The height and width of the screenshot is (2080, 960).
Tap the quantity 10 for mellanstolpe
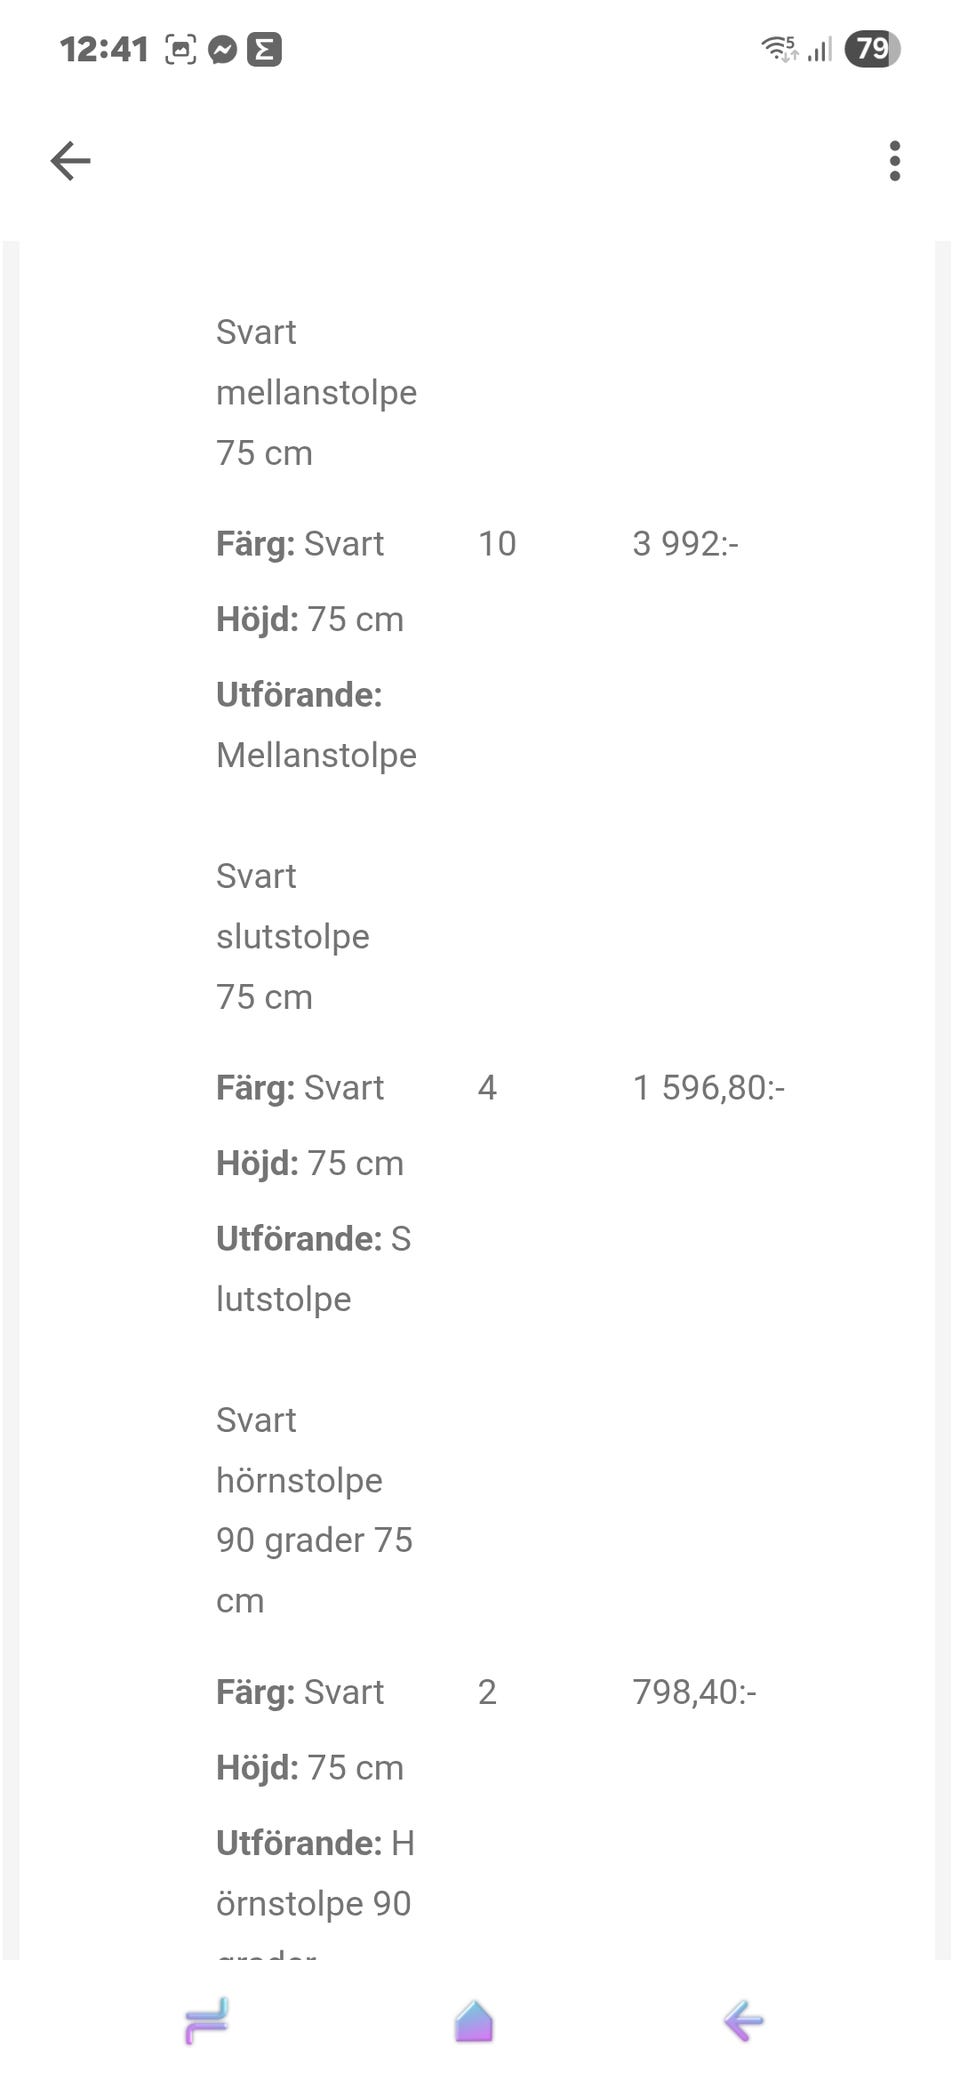(x=497, y=544)
